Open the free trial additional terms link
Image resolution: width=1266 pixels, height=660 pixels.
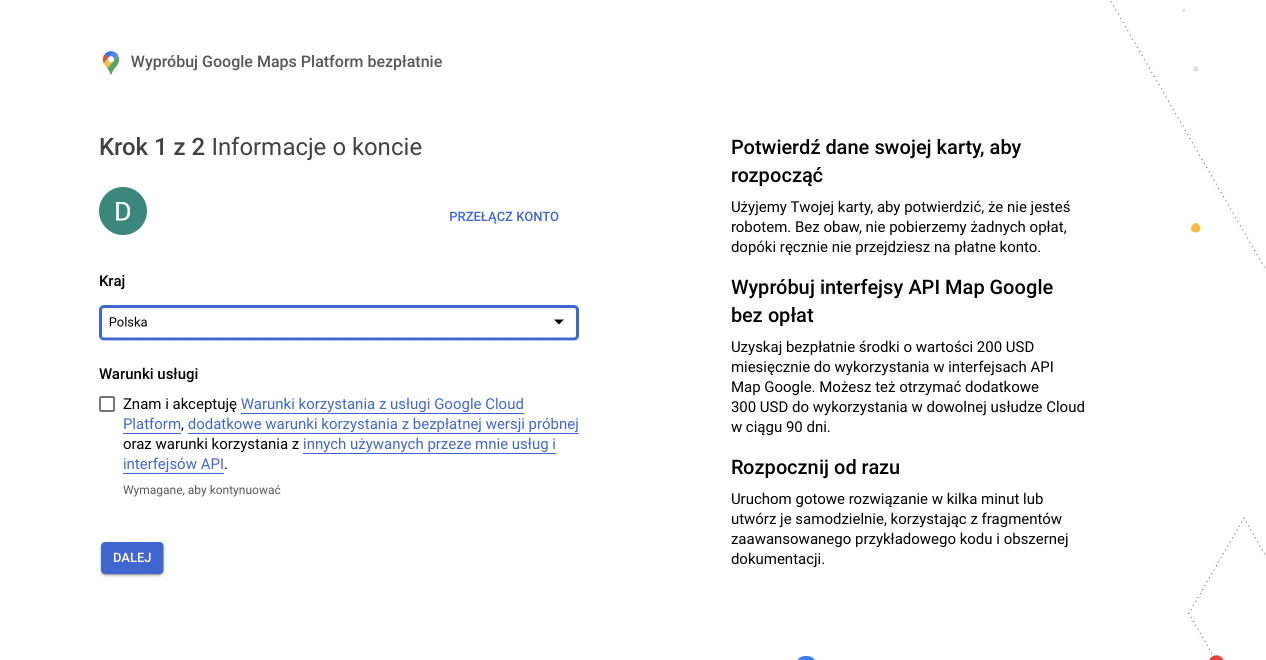[382, 424]
